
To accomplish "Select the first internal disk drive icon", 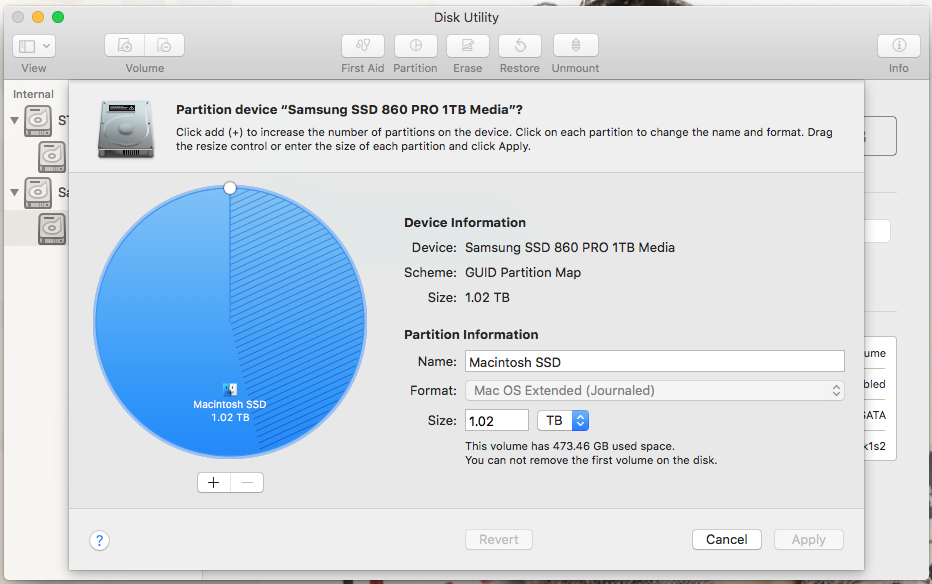I will click(x=37, y=121).
